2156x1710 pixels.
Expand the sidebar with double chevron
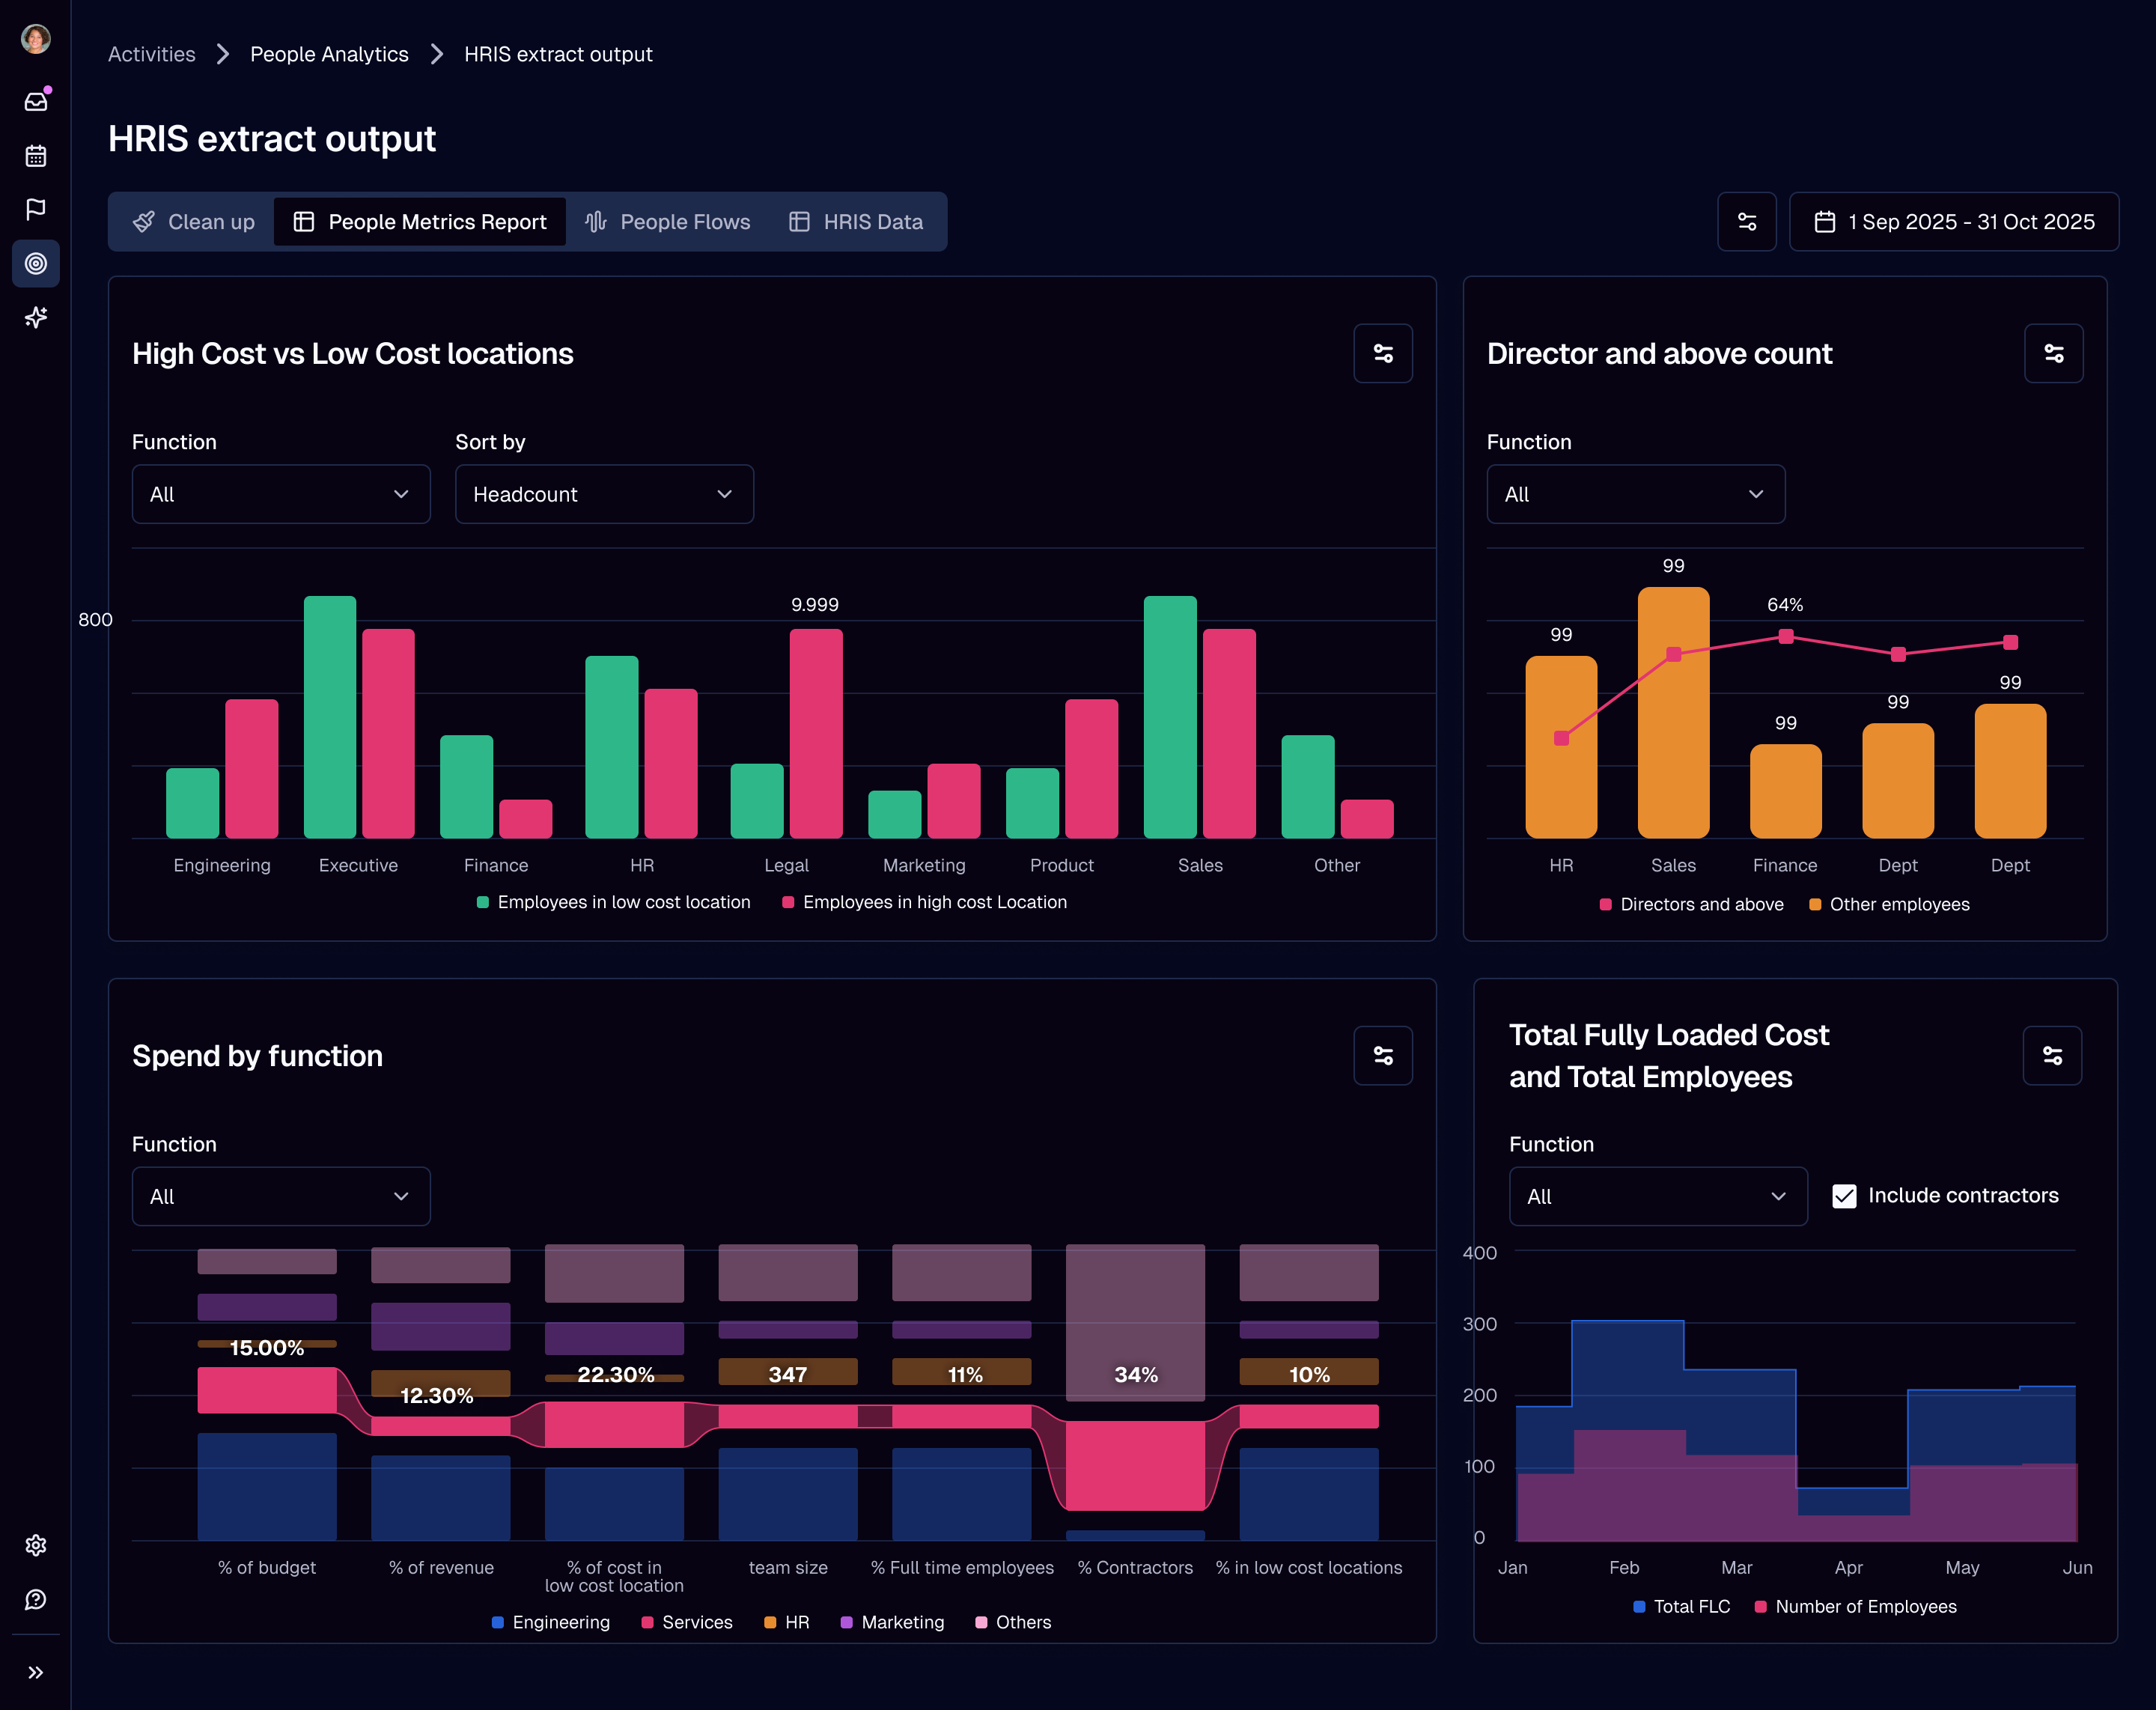(x=36, y=1672)
